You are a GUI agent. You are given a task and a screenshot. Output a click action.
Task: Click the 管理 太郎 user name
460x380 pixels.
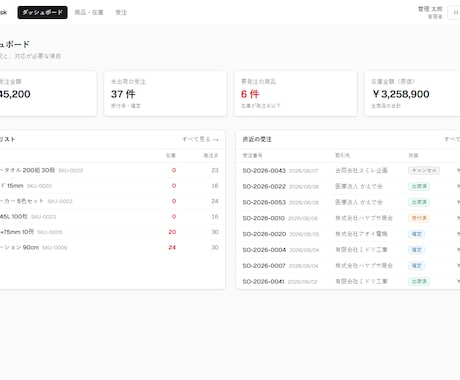tap(430, 9)
